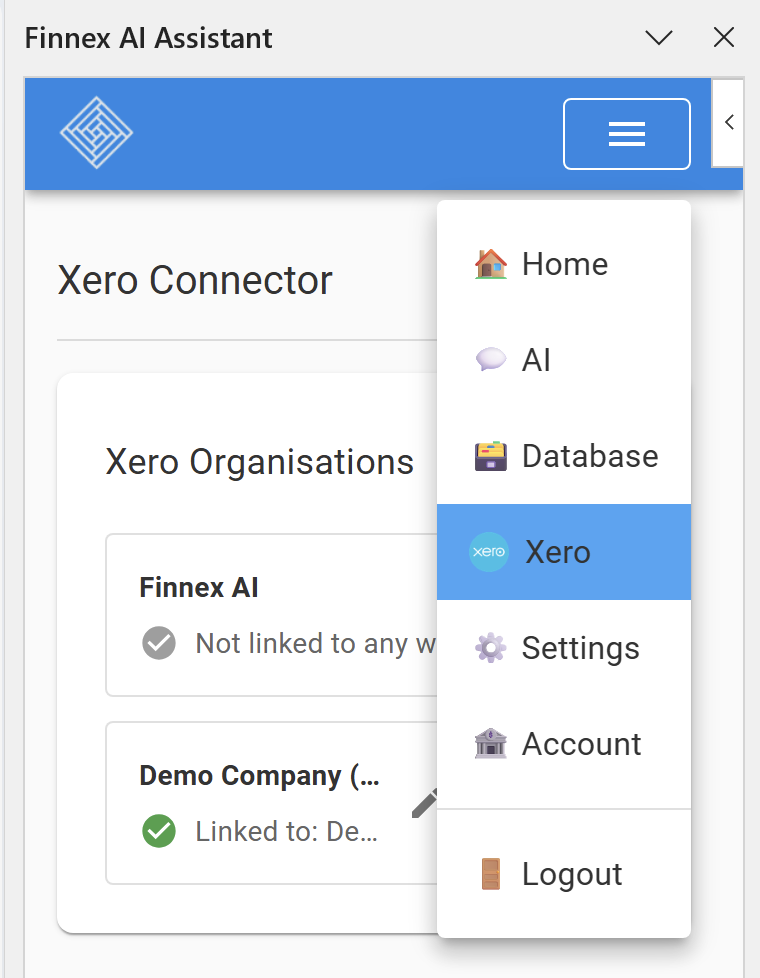Select the Finnex AI organisation card
The image size is (760, 978).
tap(272, 615)
